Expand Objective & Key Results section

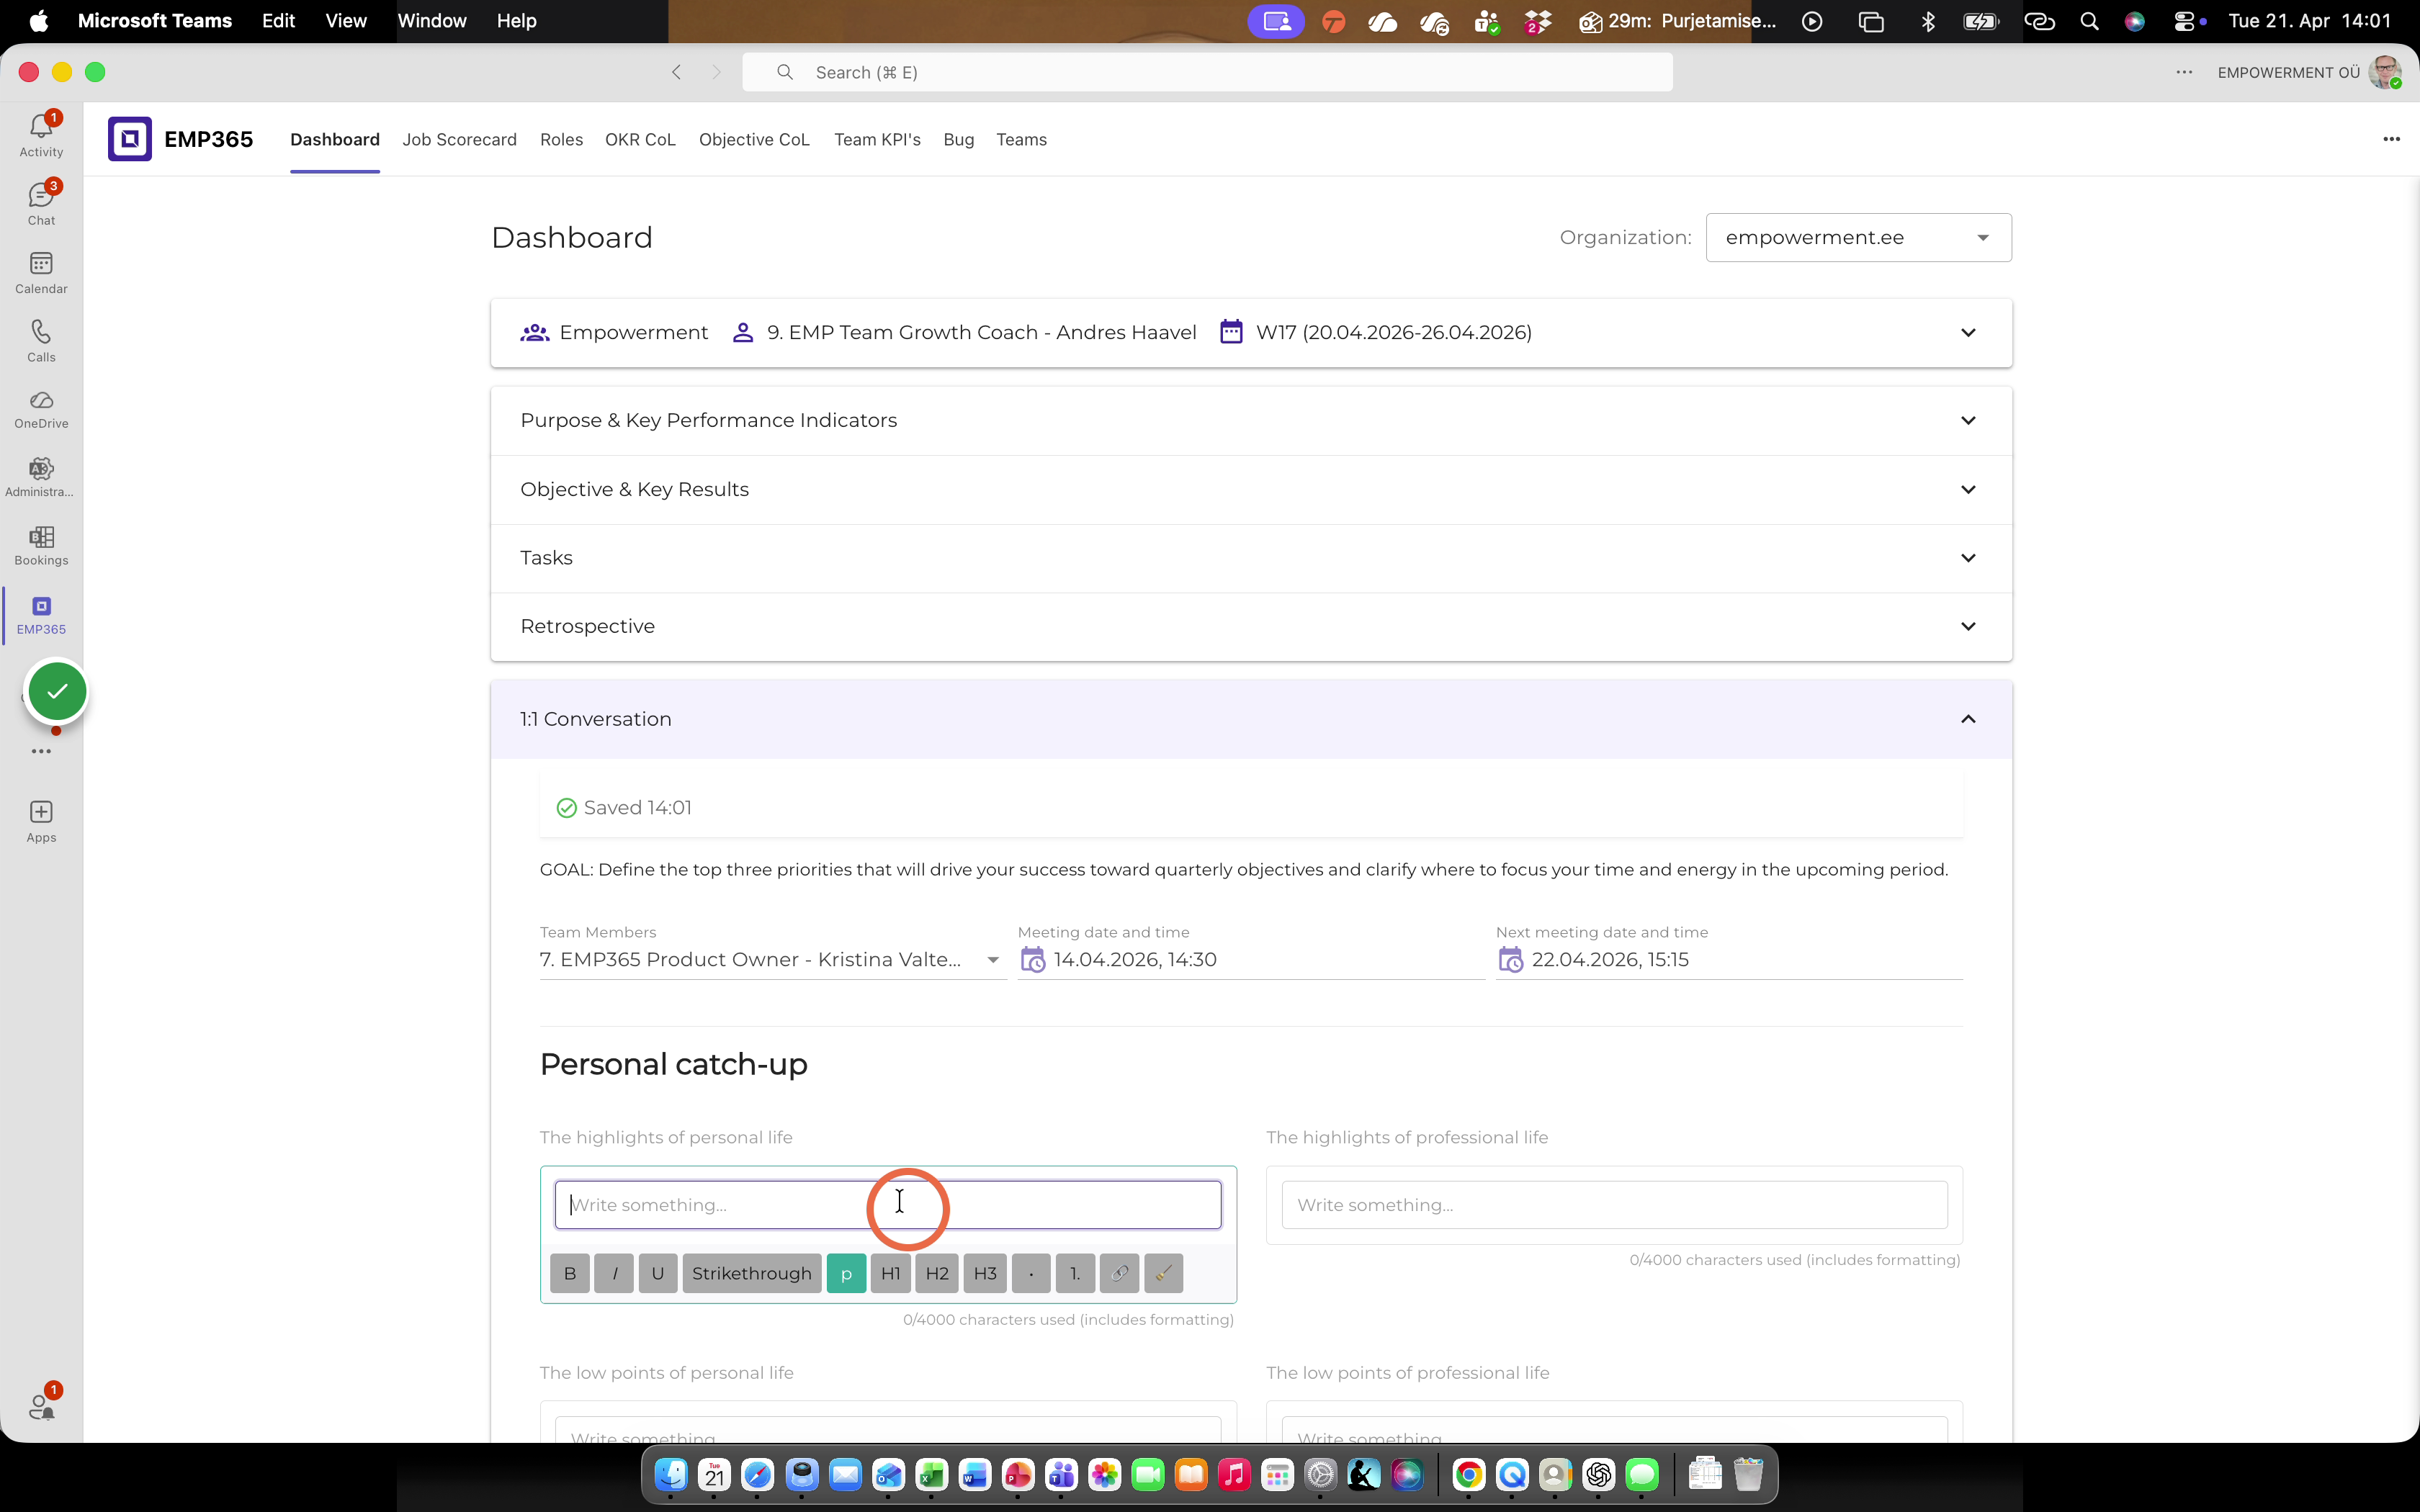(1251, 490)
